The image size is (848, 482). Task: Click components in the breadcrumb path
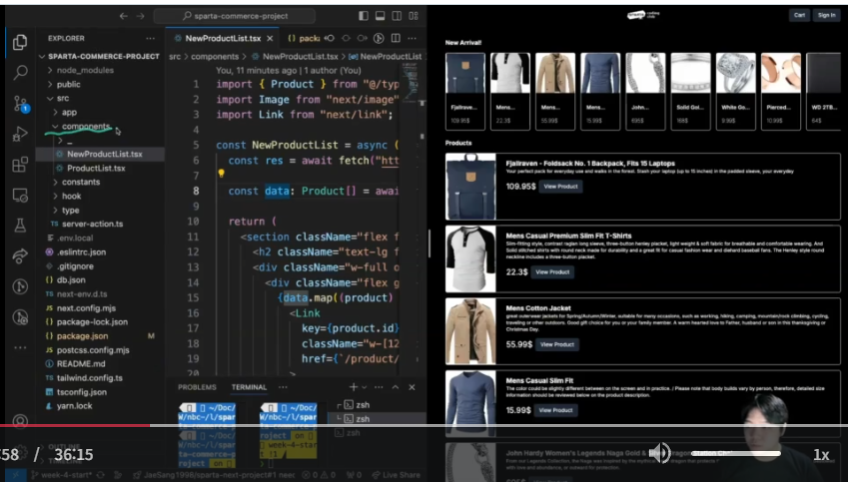point(215,56)
